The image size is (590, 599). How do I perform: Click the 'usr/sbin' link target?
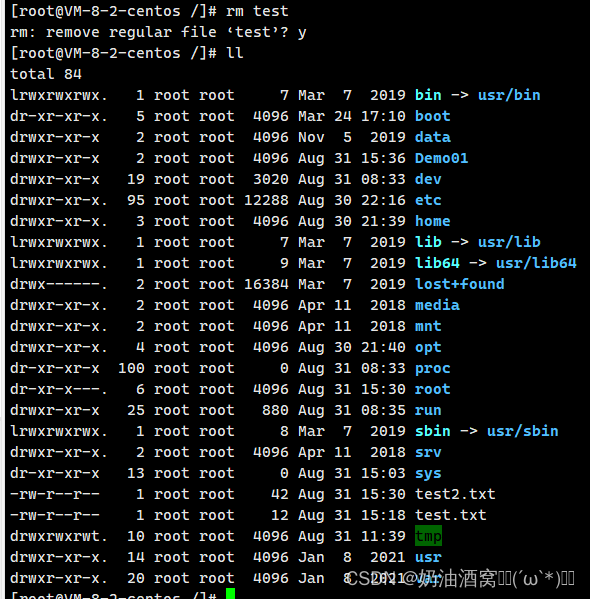522,431
